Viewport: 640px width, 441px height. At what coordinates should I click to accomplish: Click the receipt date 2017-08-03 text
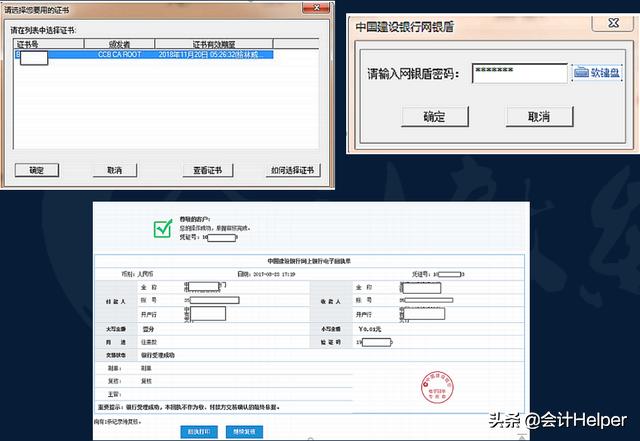(266, 274)
